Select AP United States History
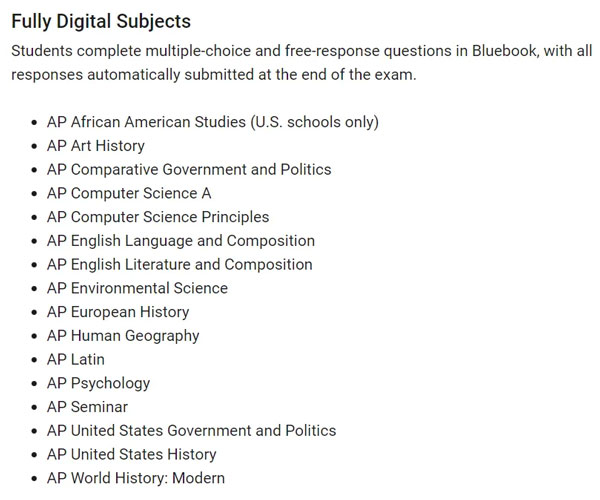 coord(132,454)
